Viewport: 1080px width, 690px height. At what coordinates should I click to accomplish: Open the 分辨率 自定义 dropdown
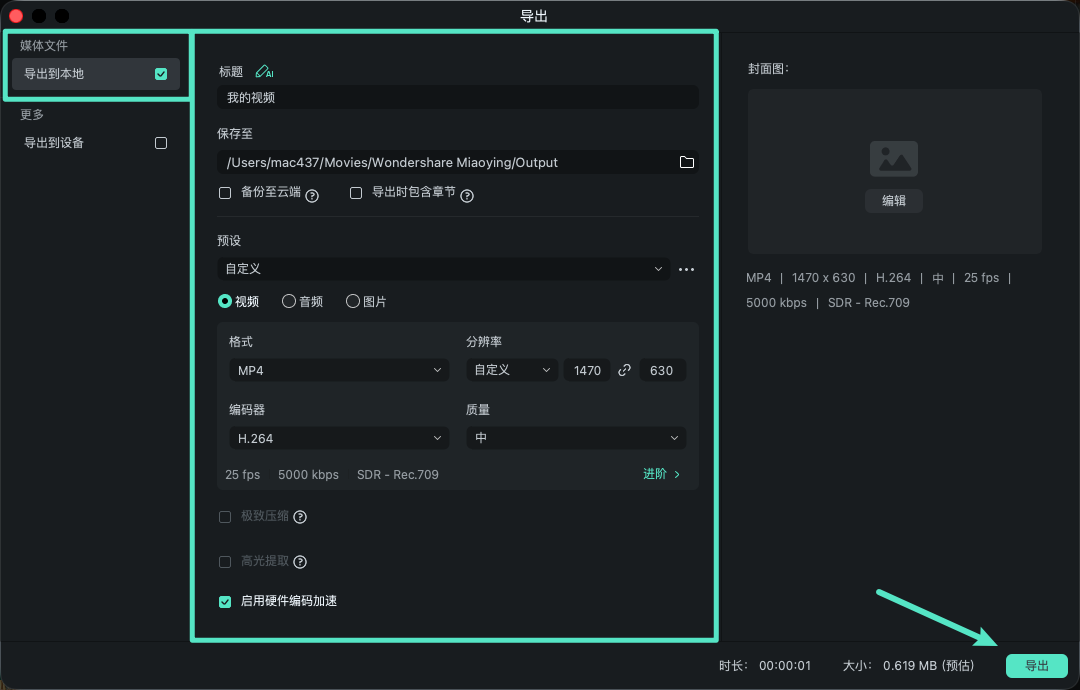(512, 370)
